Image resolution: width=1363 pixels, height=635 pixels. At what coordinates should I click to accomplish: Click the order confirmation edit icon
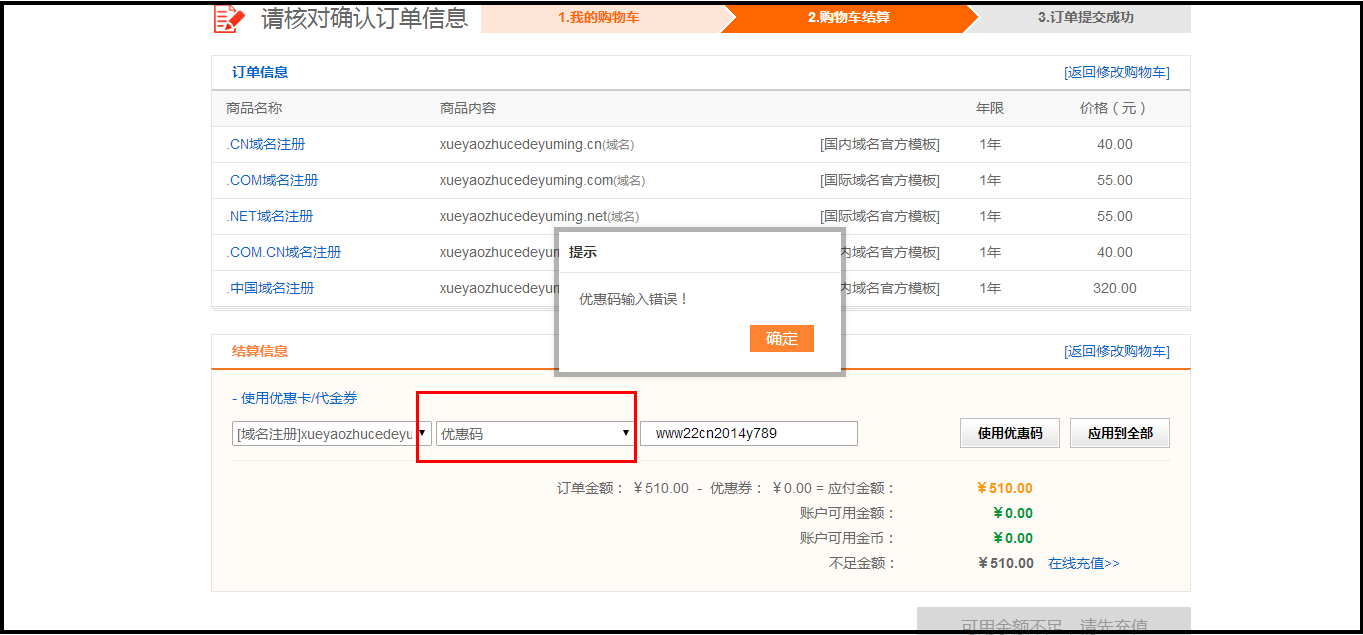pos(230,19)
